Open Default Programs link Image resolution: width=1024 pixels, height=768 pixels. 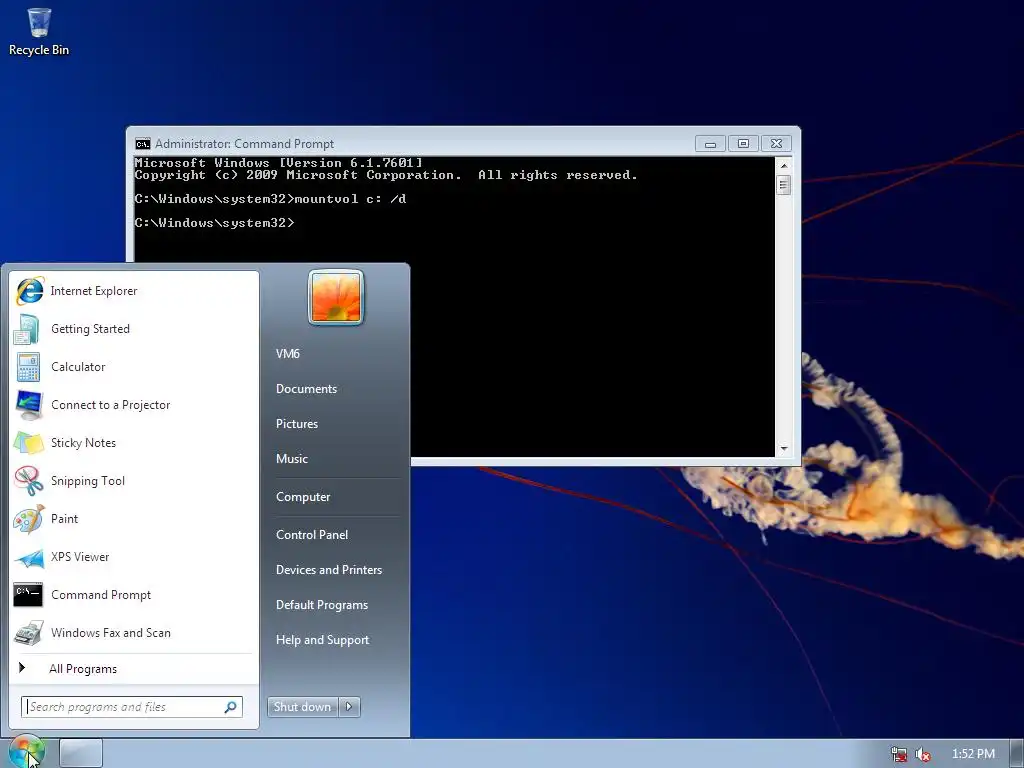[322, 605]
